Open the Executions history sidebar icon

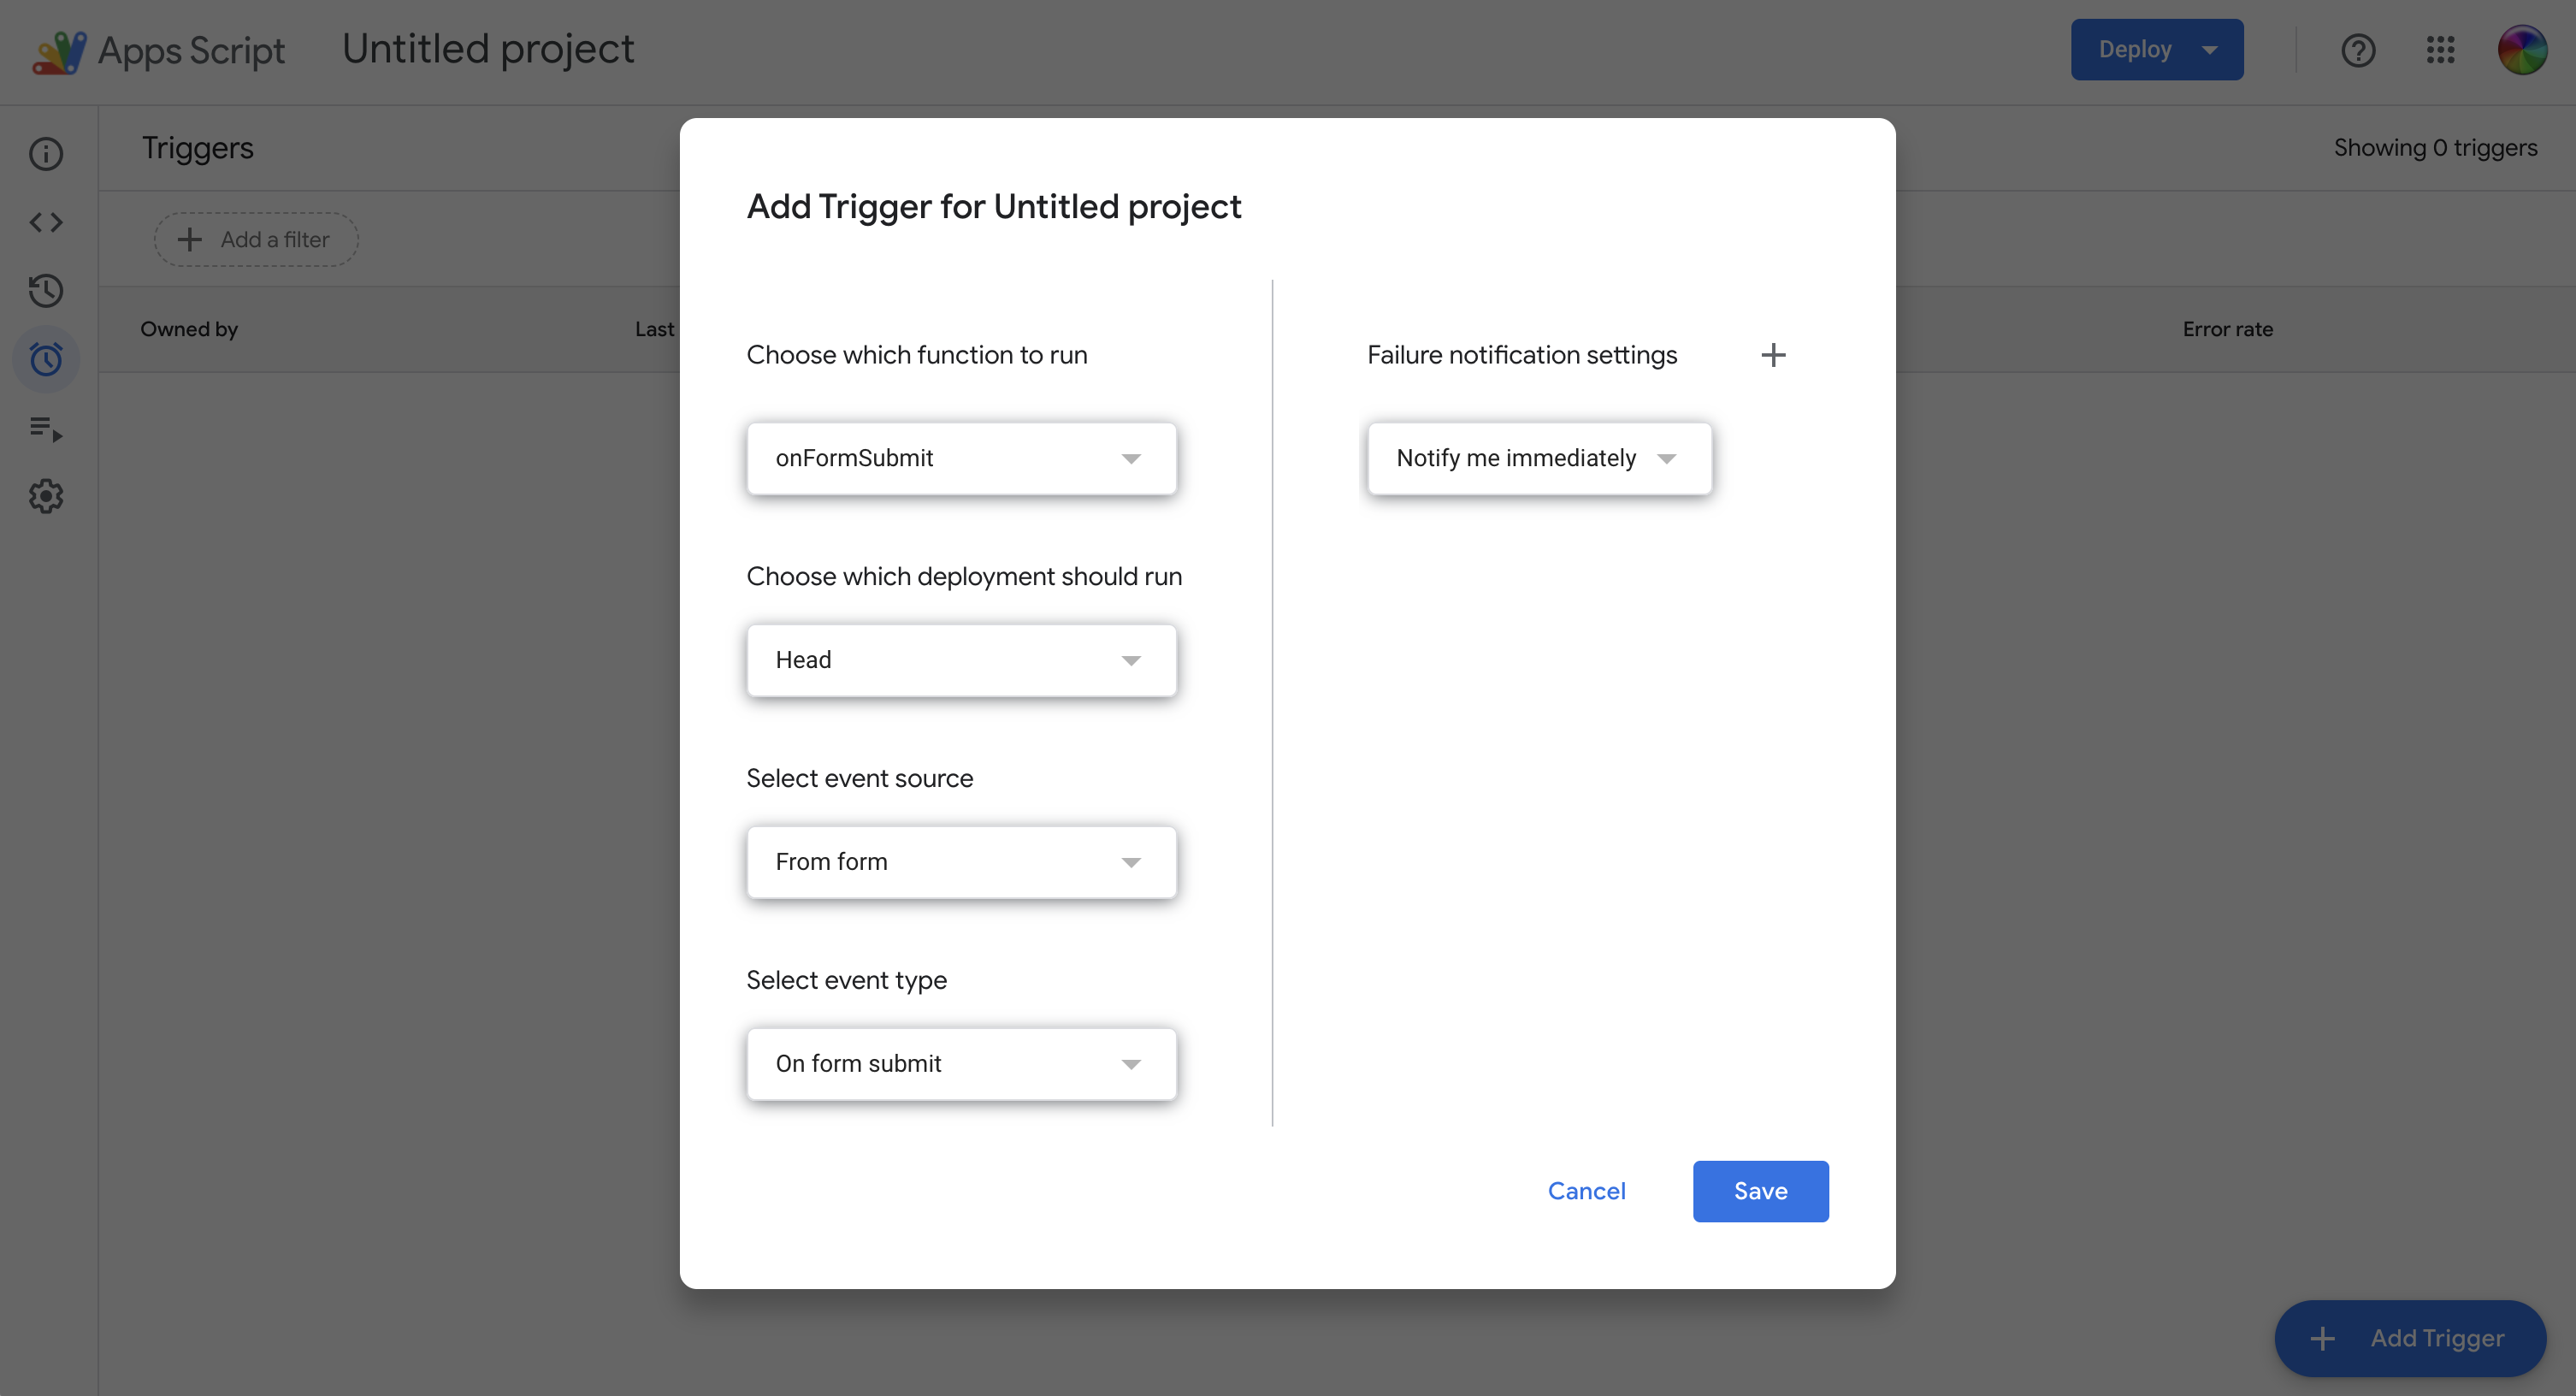[46, 291]
